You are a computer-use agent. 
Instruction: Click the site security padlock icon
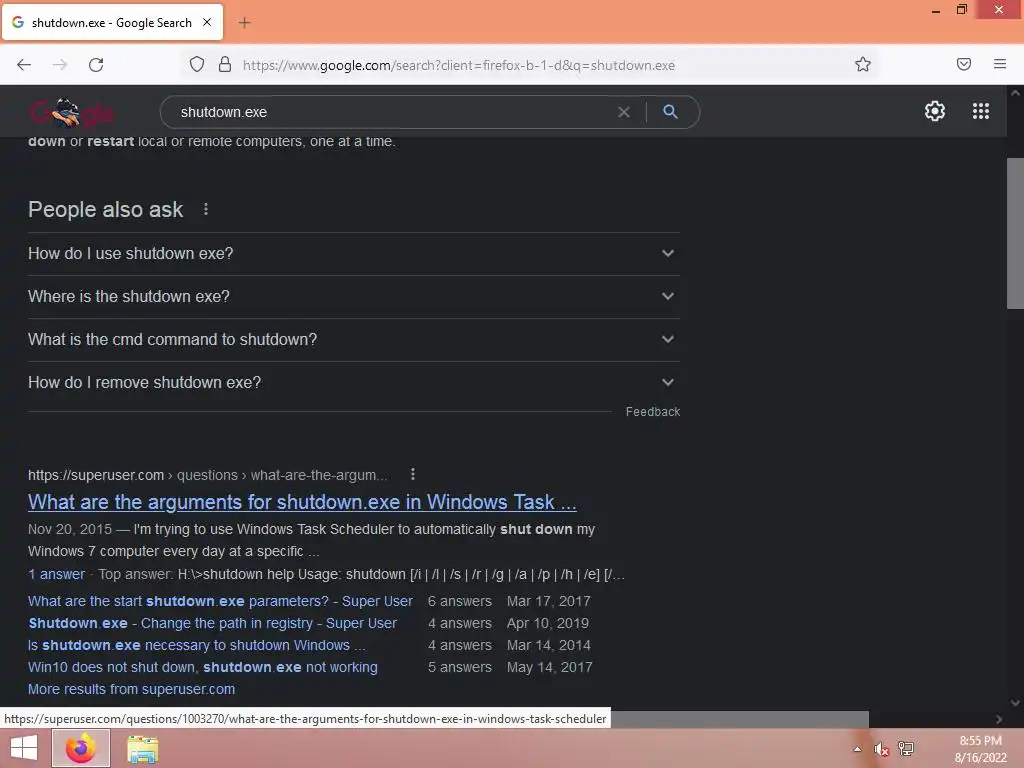tap(225, 64)
